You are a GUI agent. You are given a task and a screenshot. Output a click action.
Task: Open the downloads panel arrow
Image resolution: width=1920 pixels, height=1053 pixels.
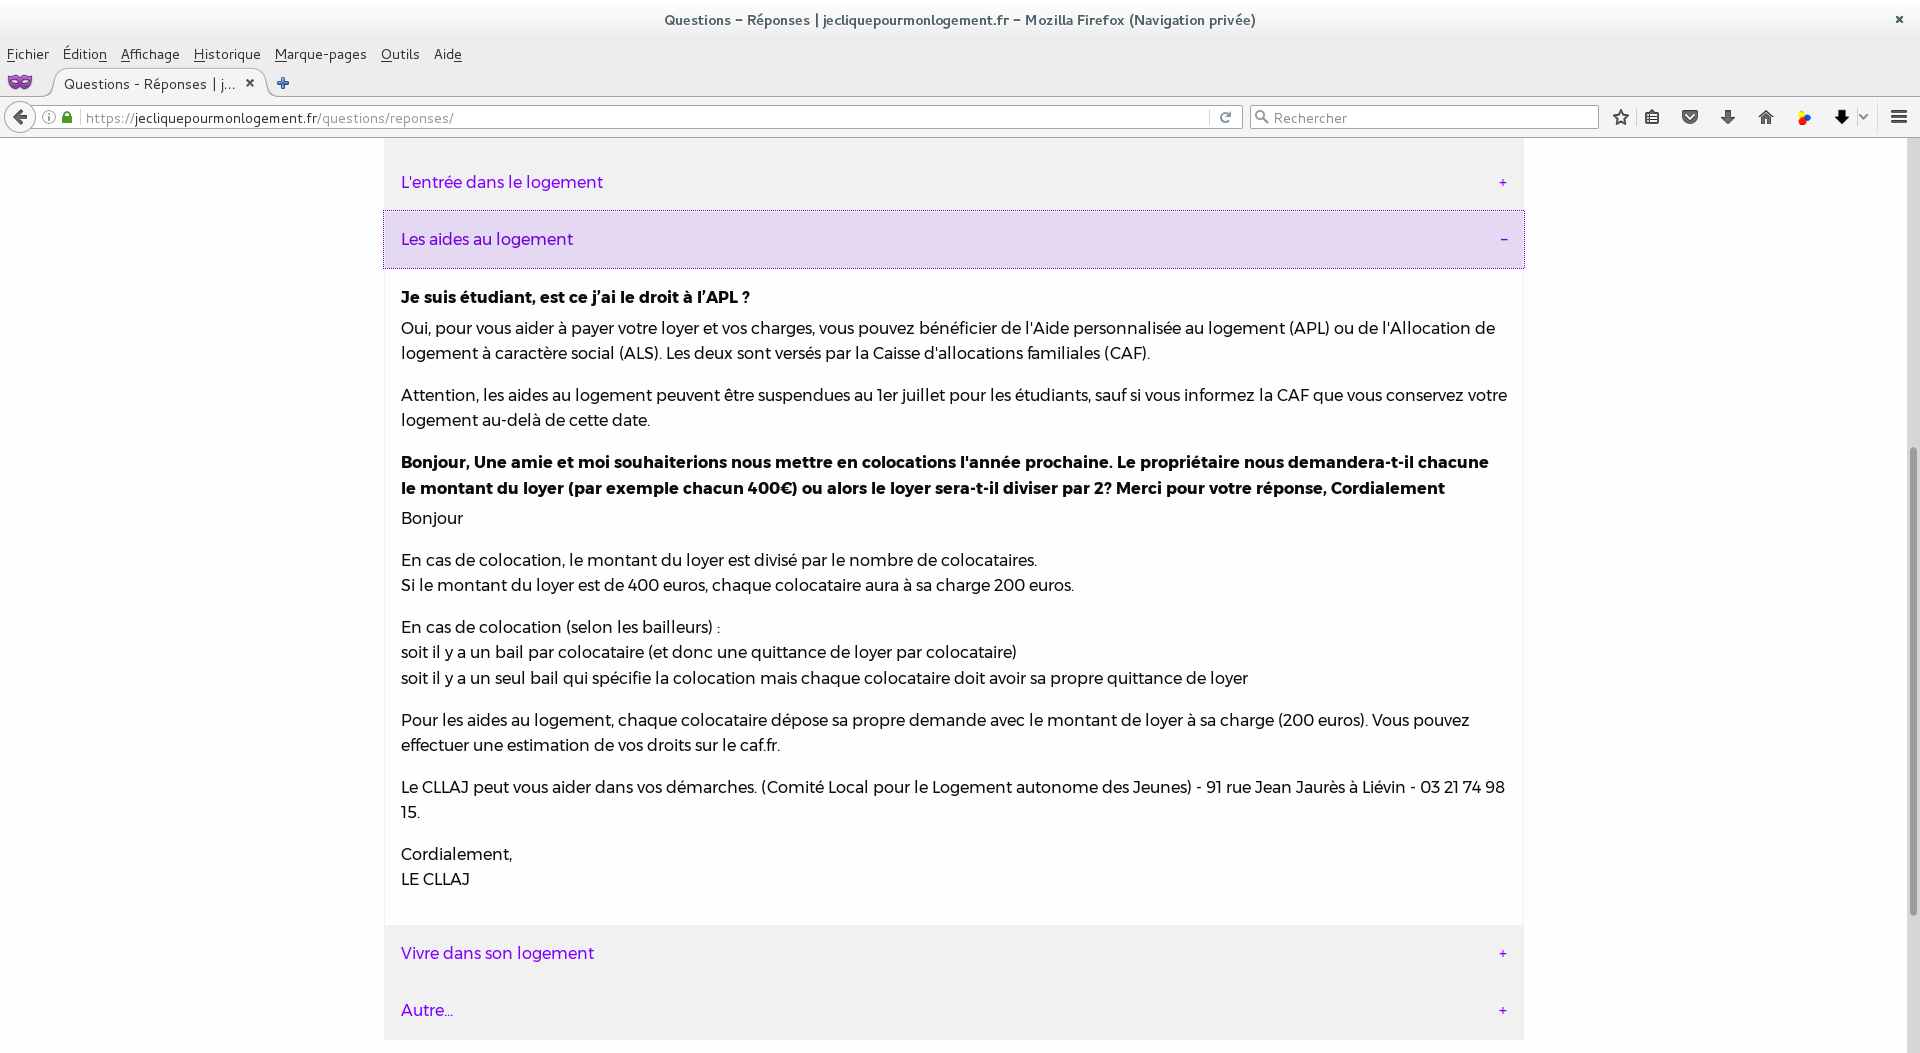coord(1728,117)
